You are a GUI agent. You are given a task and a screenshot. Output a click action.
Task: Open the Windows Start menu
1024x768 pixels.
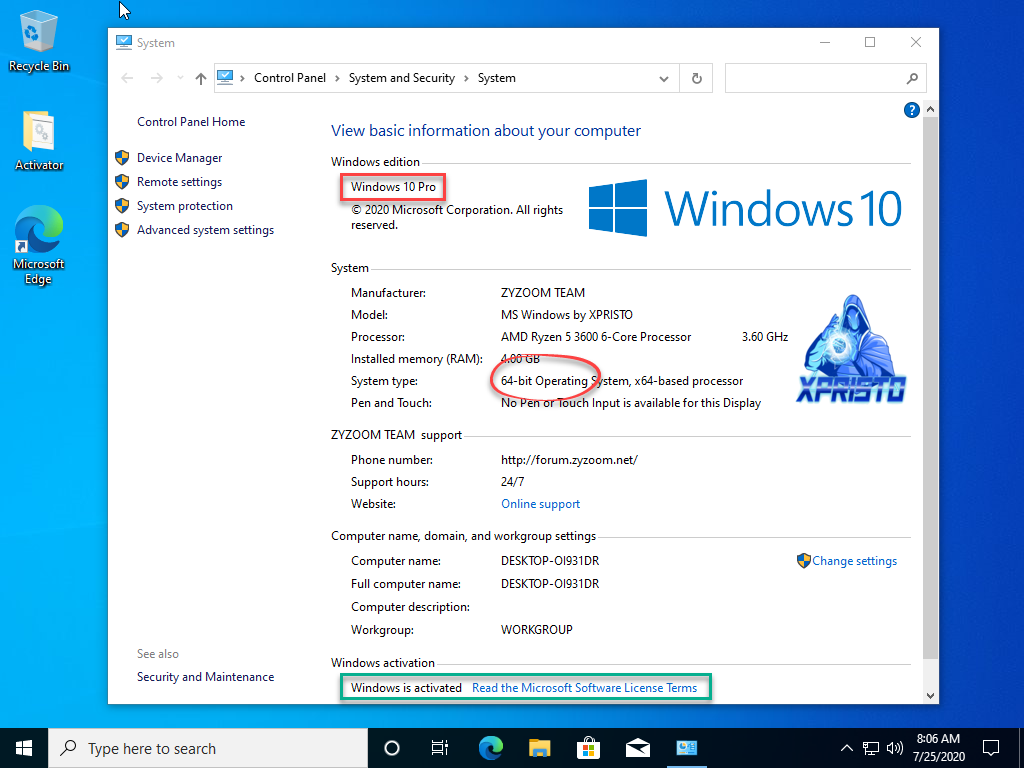point(24,748)
